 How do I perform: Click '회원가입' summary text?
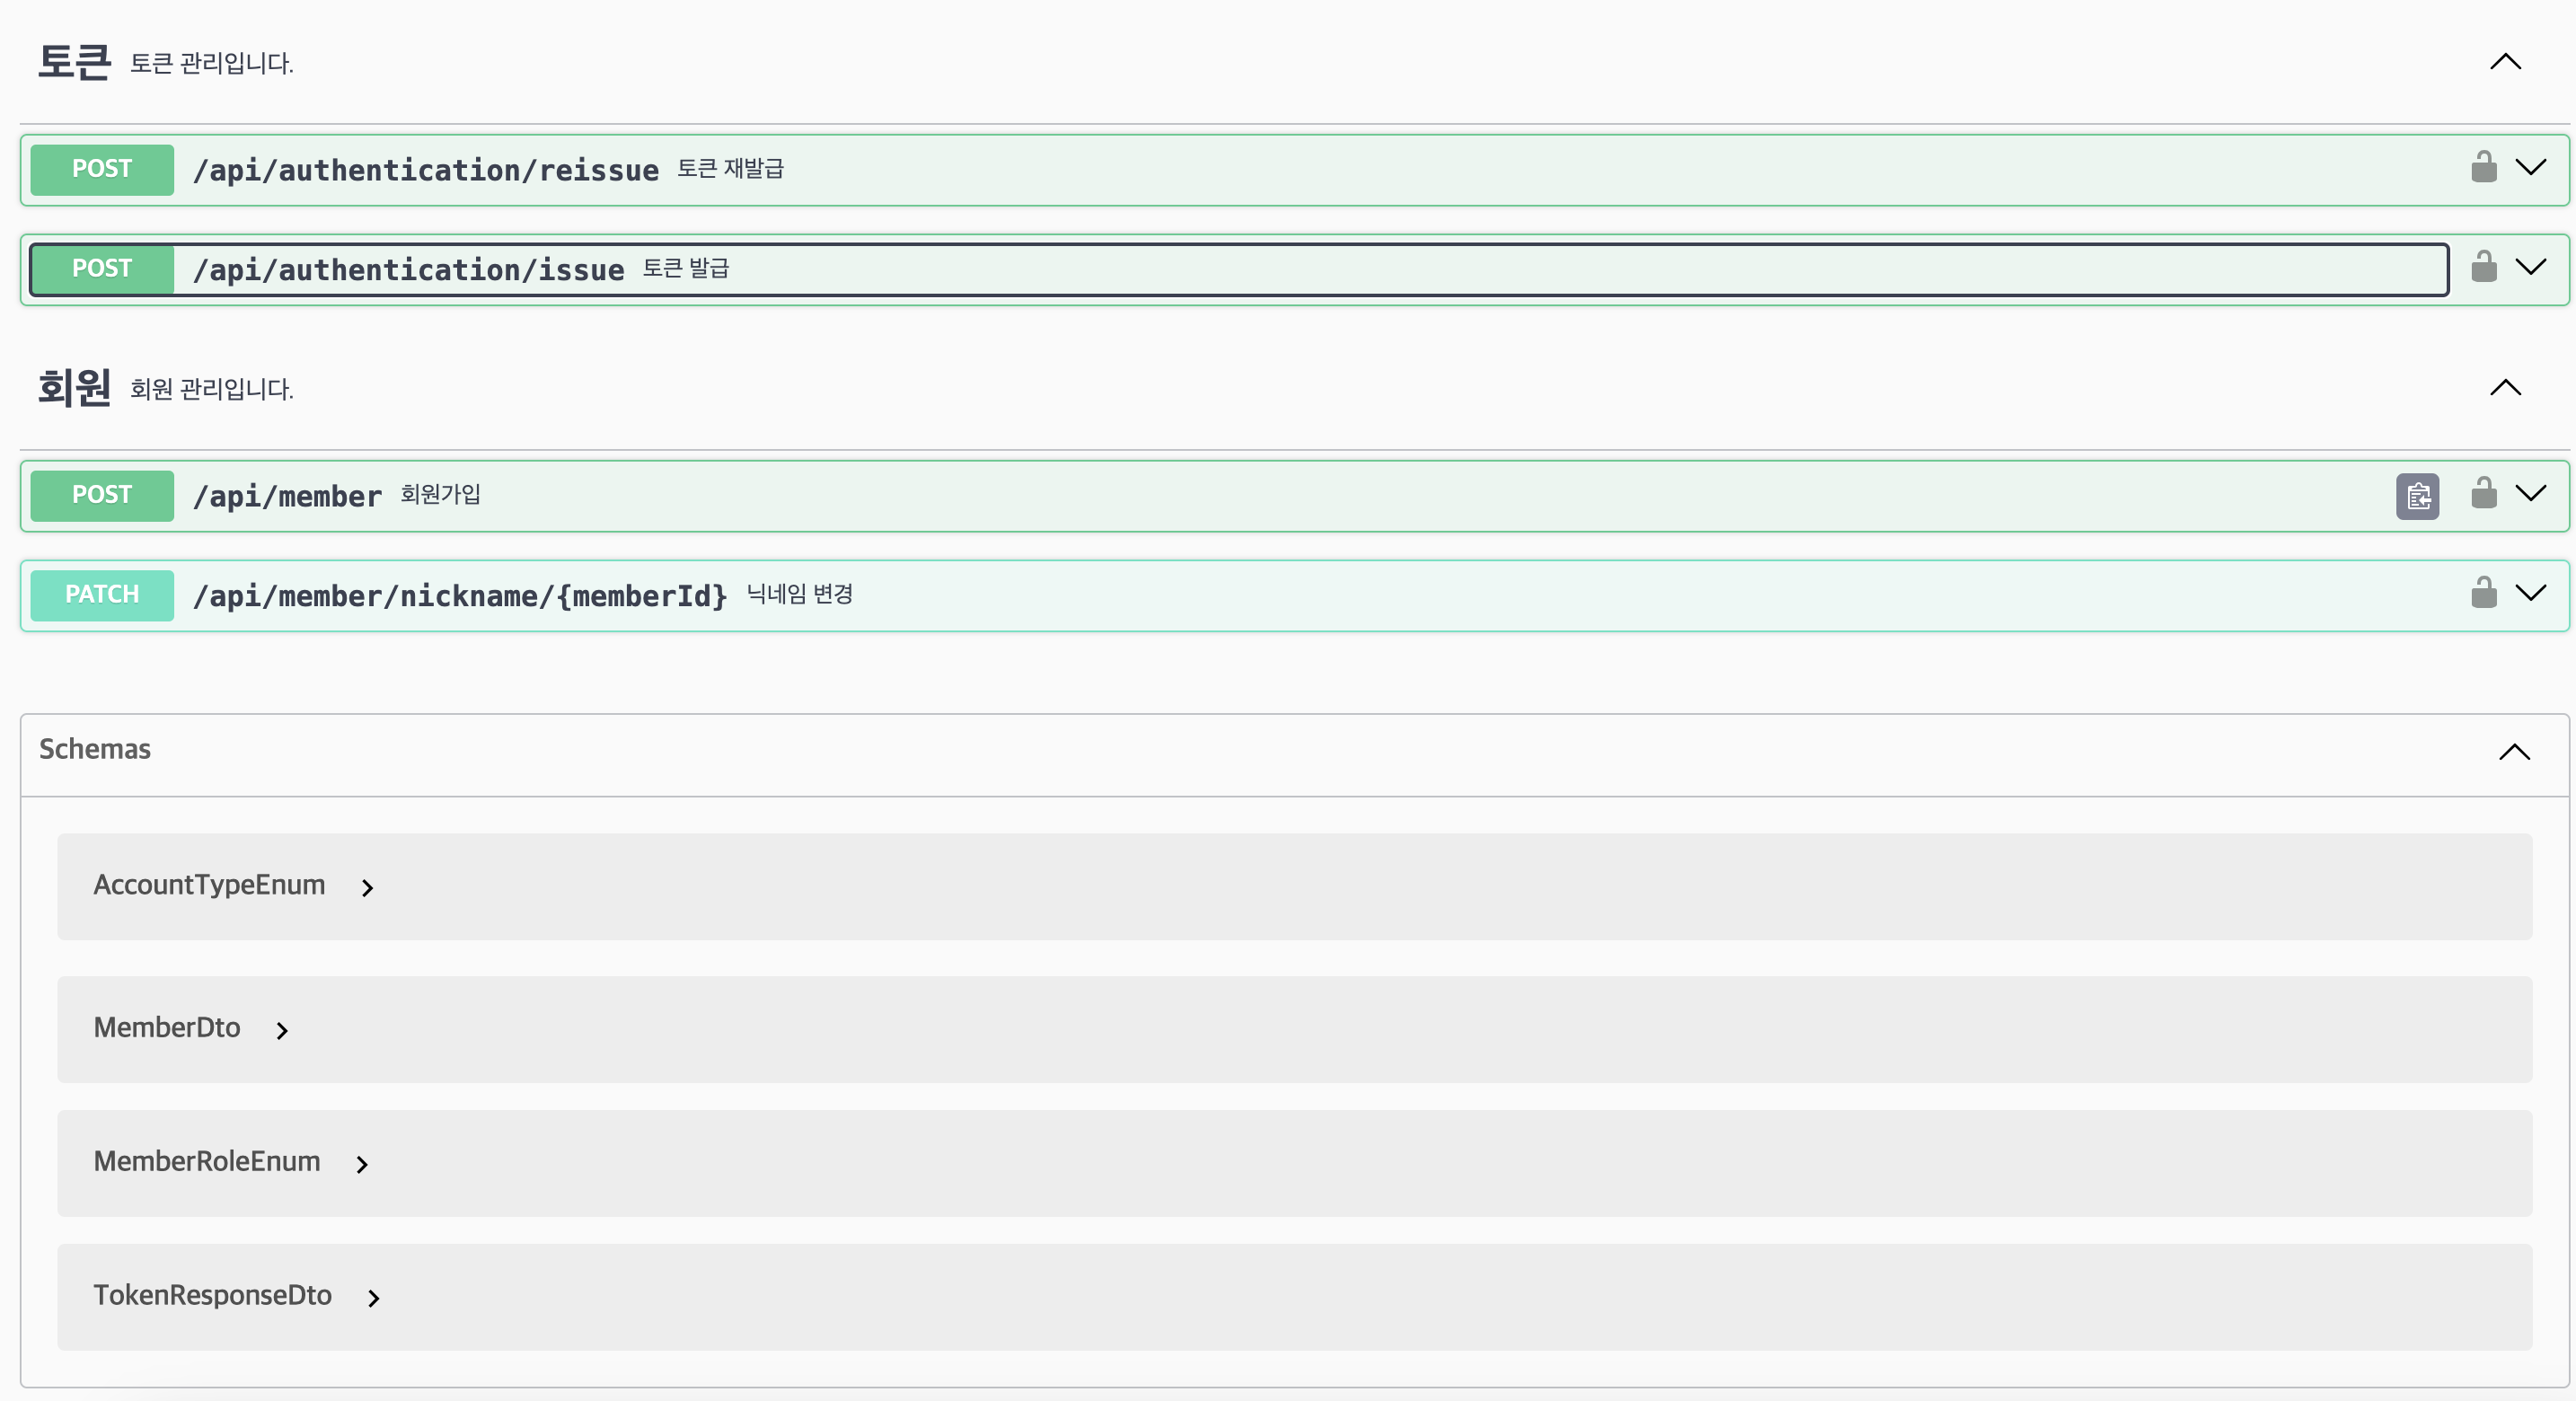pos(441,495)
